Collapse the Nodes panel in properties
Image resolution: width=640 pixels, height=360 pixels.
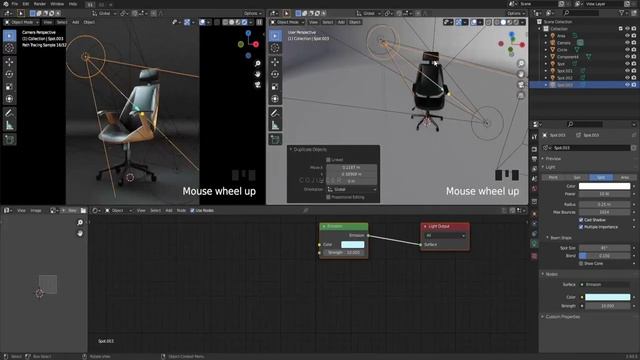[x=551, y=274]
